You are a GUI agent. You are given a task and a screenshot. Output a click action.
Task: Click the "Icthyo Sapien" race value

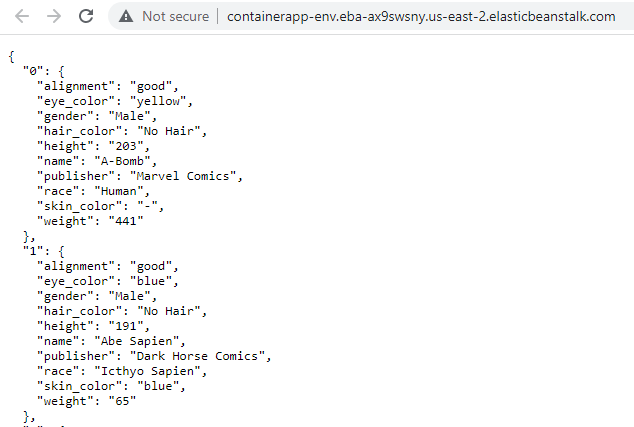(x=147, y=371)
